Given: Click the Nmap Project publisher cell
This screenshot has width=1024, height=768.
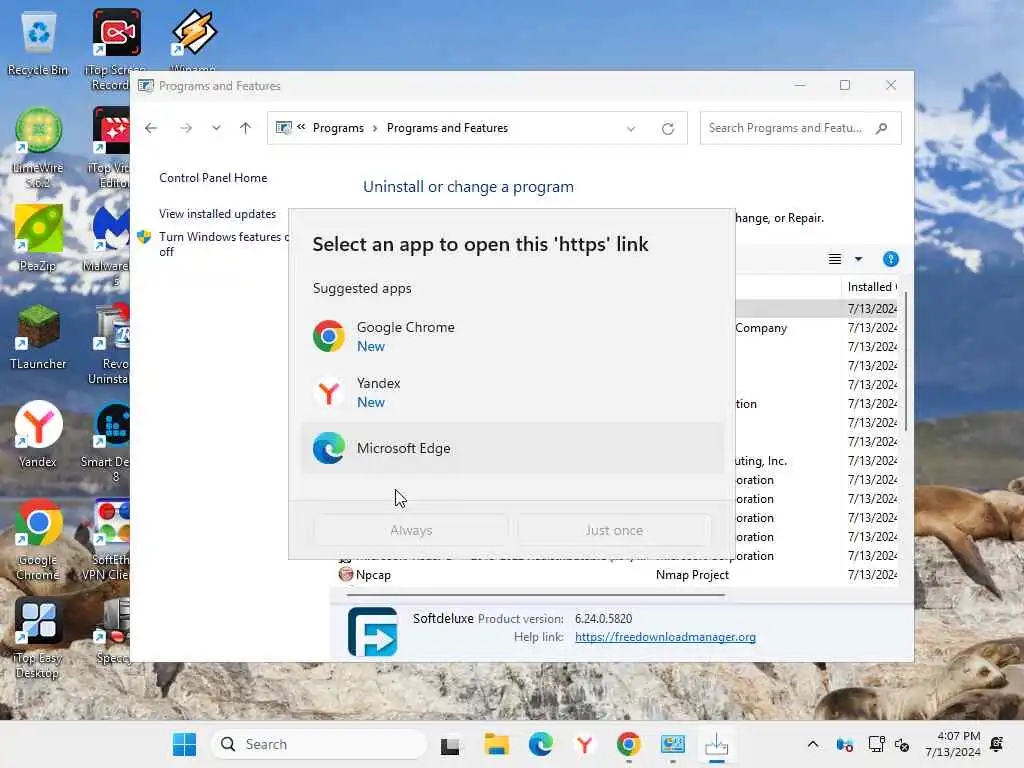Looking at the screenshot, I should click(x=692, y=575).
